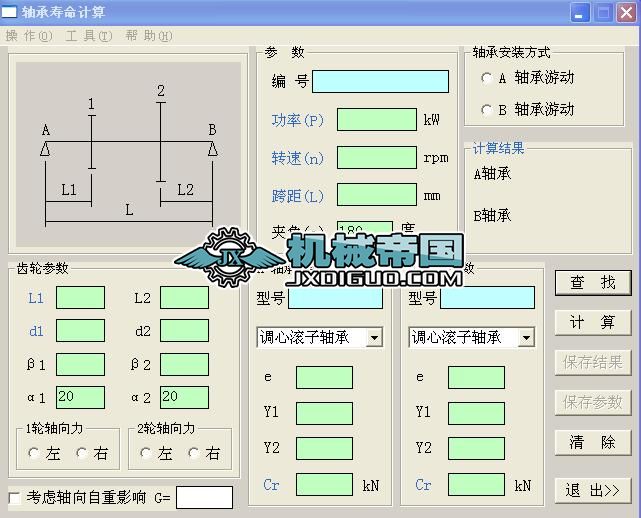Focus the 转速(n) rpm input field
Image resolution: width=641 pixels, height=518 pixels.
pos(377,158)
